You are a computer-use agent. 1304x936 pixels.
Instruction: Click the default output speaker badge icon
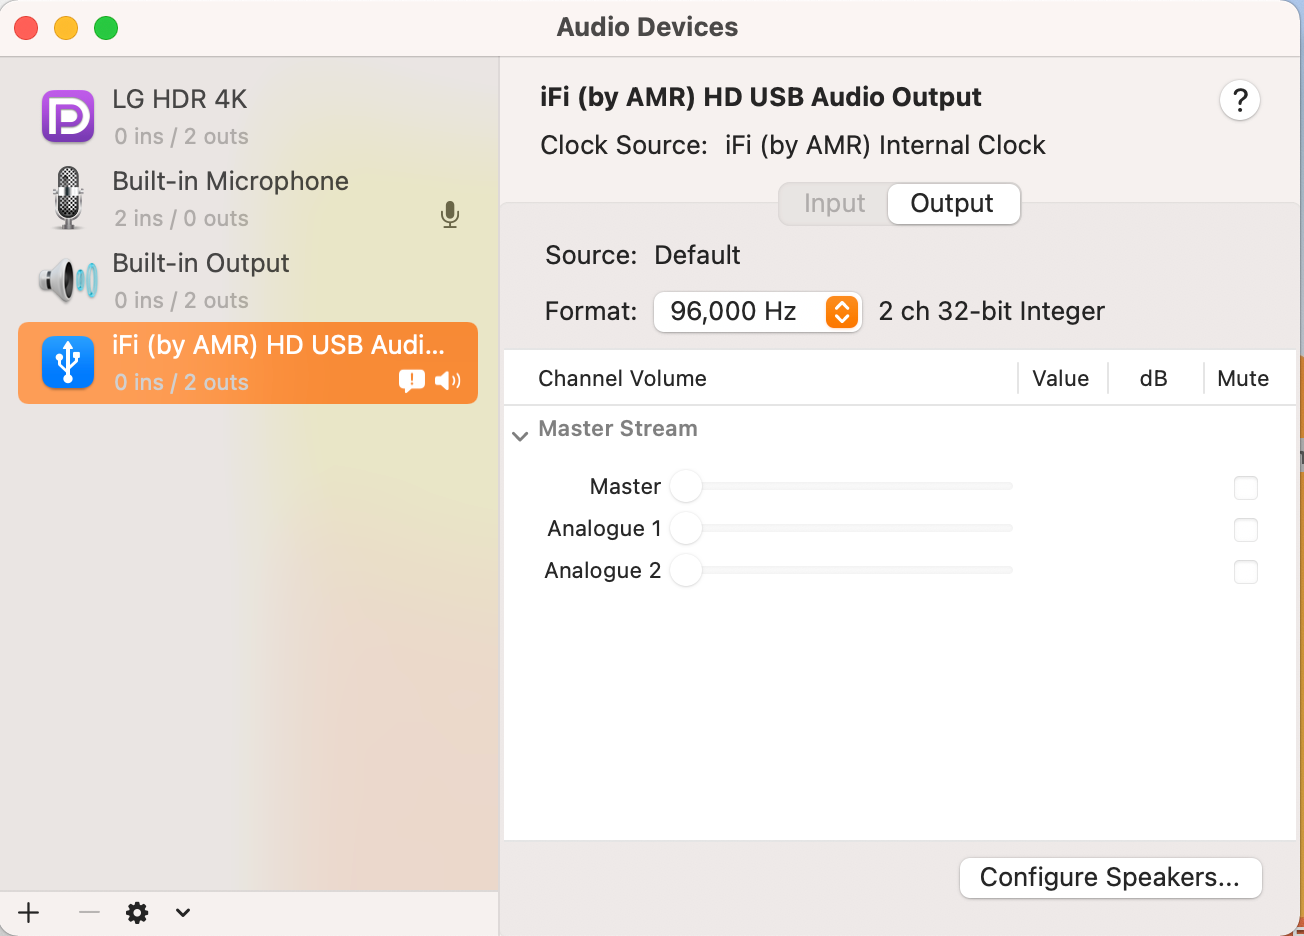(448, 380)
